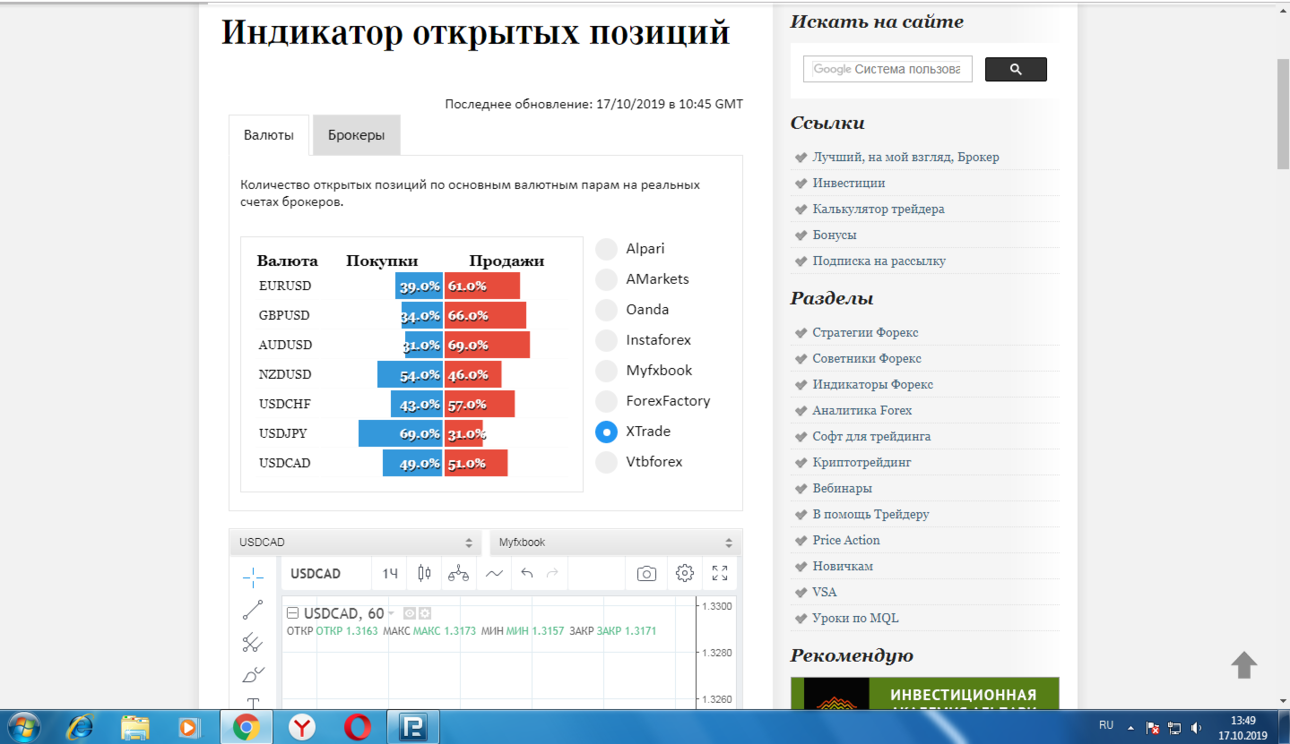This screenshot has height=744, width=1290.
Task: Click the eye icon beside USDCAD, 60
Action: 410,613
